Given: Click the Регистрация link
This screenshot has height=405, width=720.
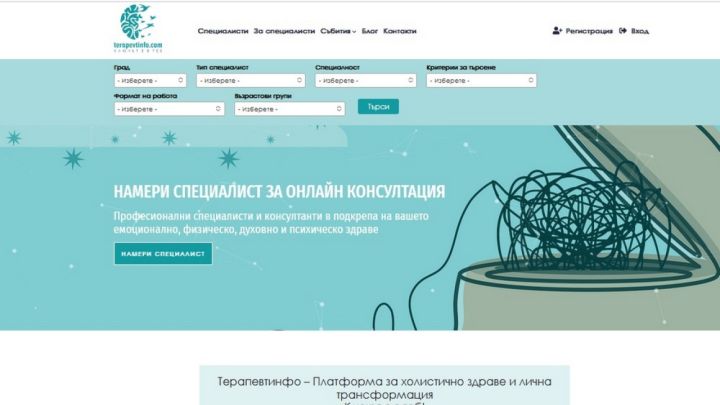Looking at the screenshot, I should click(x=589, y=31).
